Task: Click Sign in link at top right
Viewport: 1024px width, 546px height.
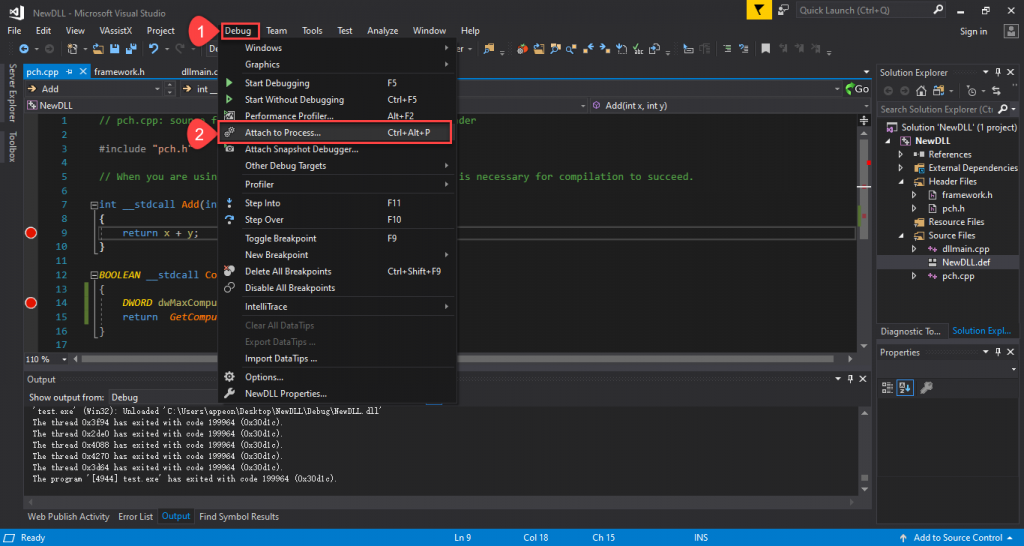Action: [972, 31]
